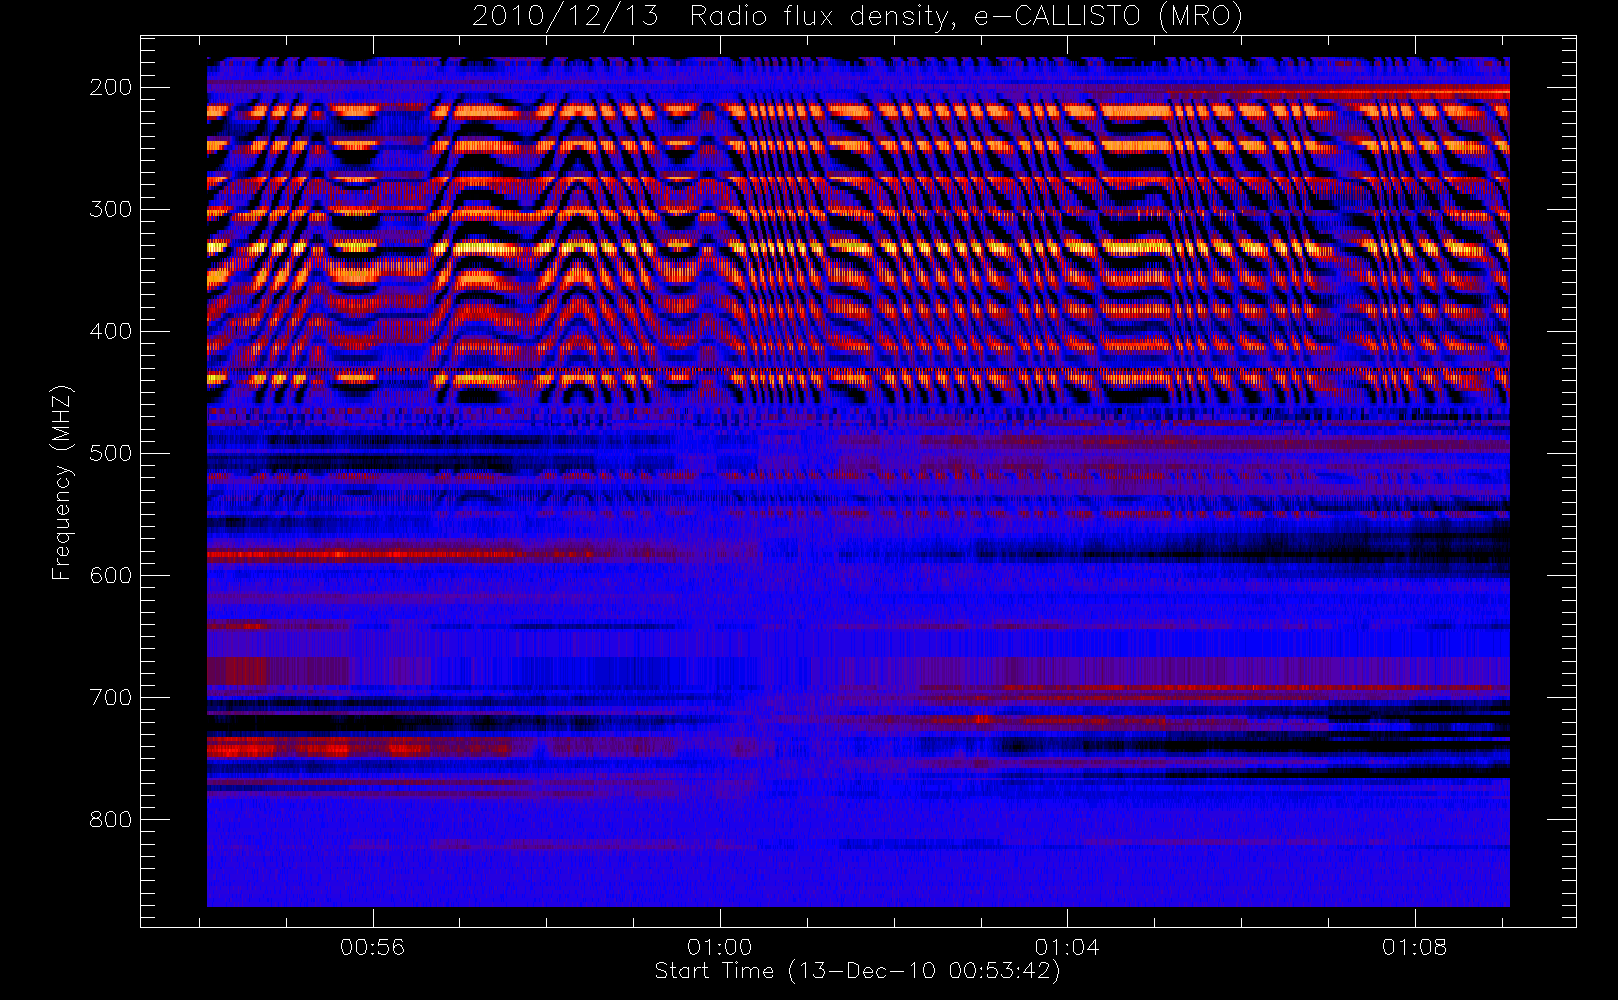Click the 01:00 time tick label

pos(720,947)
